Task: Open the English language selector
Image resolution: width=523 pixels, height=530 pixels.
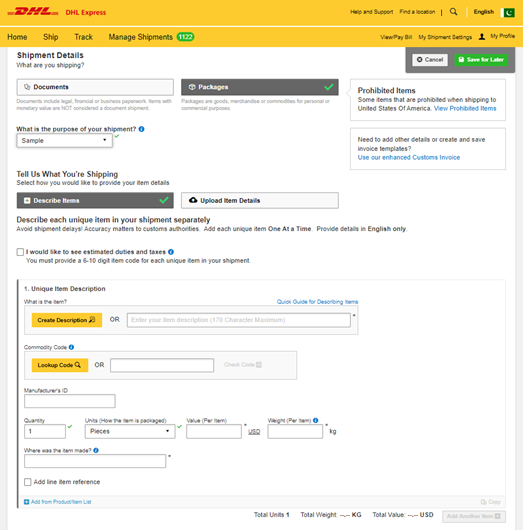Action: (483, 12)
